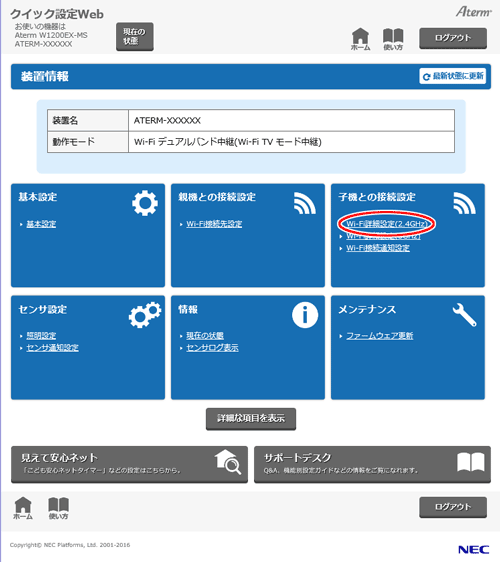Open the 使い方 book icon in the footer
Viewport: 500px width, 562px height.
(x=58, y=508)
